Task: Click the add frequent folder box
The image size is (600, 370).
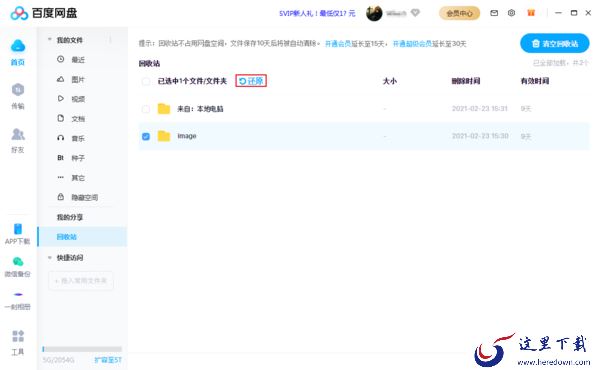Action: 81,280
